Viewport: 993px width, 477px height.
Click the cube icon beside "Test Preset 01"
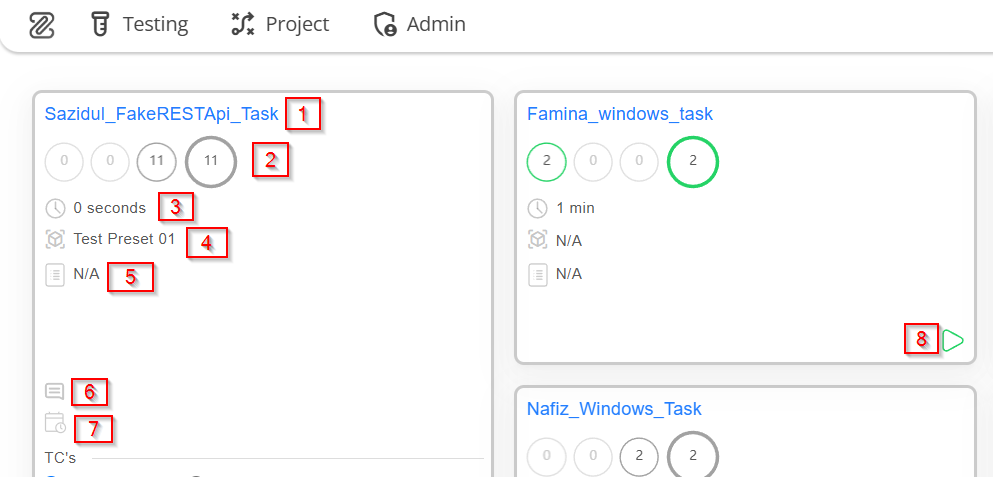coord(56,239)
